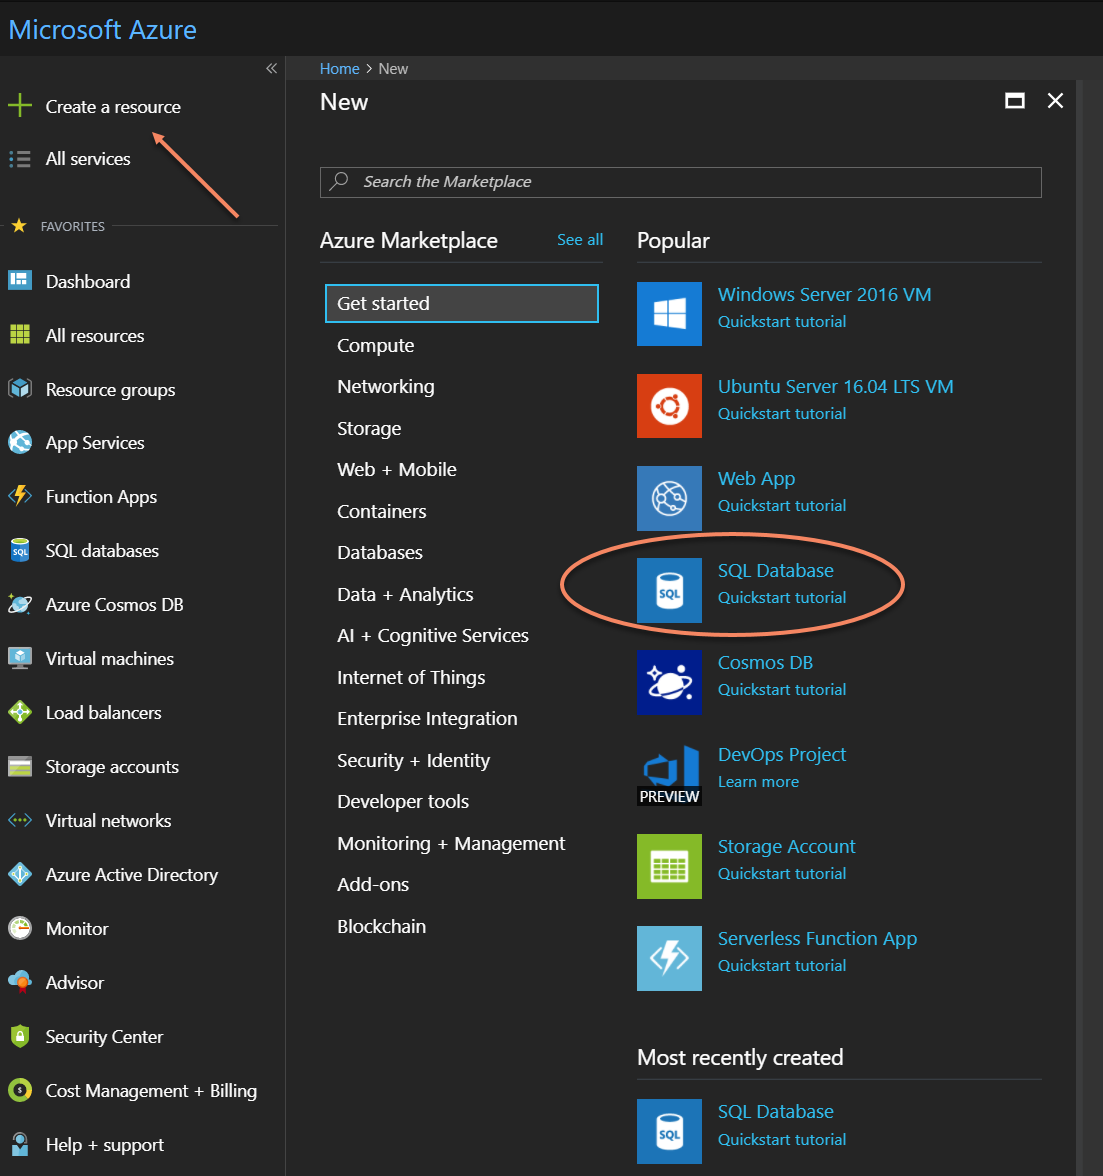Open the Cosmos DB planet icon
The width and height of the screenshot is (1103, 1176).
point(669,682)
